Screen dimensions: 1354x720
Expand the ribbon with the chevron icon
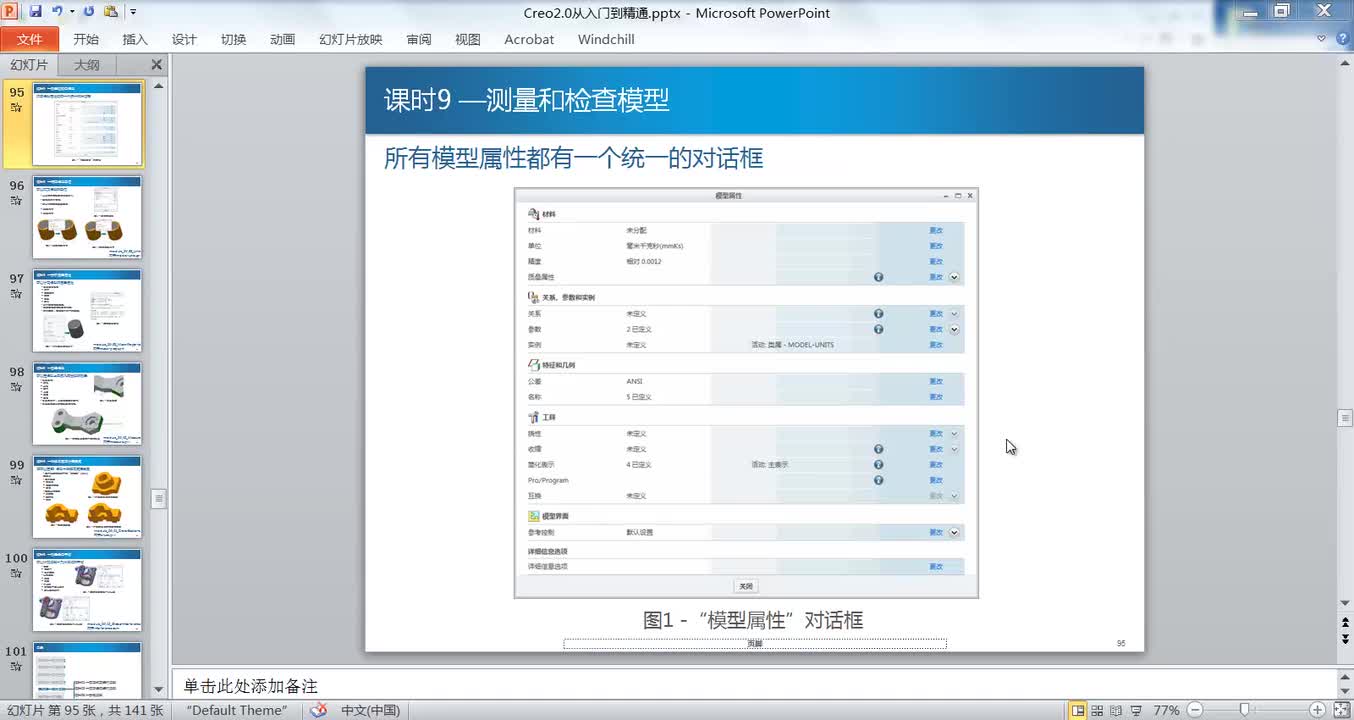(x=1322, y=39)
